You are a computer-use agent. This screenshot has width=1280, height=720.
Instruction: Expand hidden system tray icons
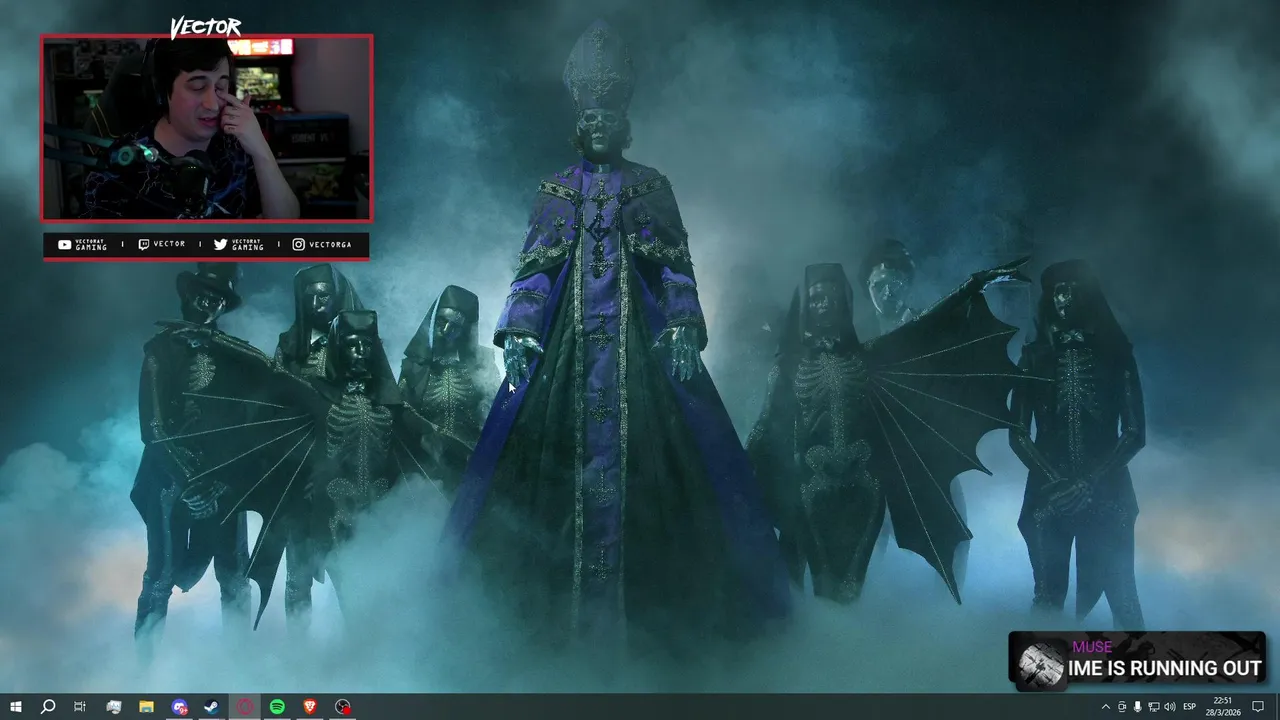[1105, 707]
